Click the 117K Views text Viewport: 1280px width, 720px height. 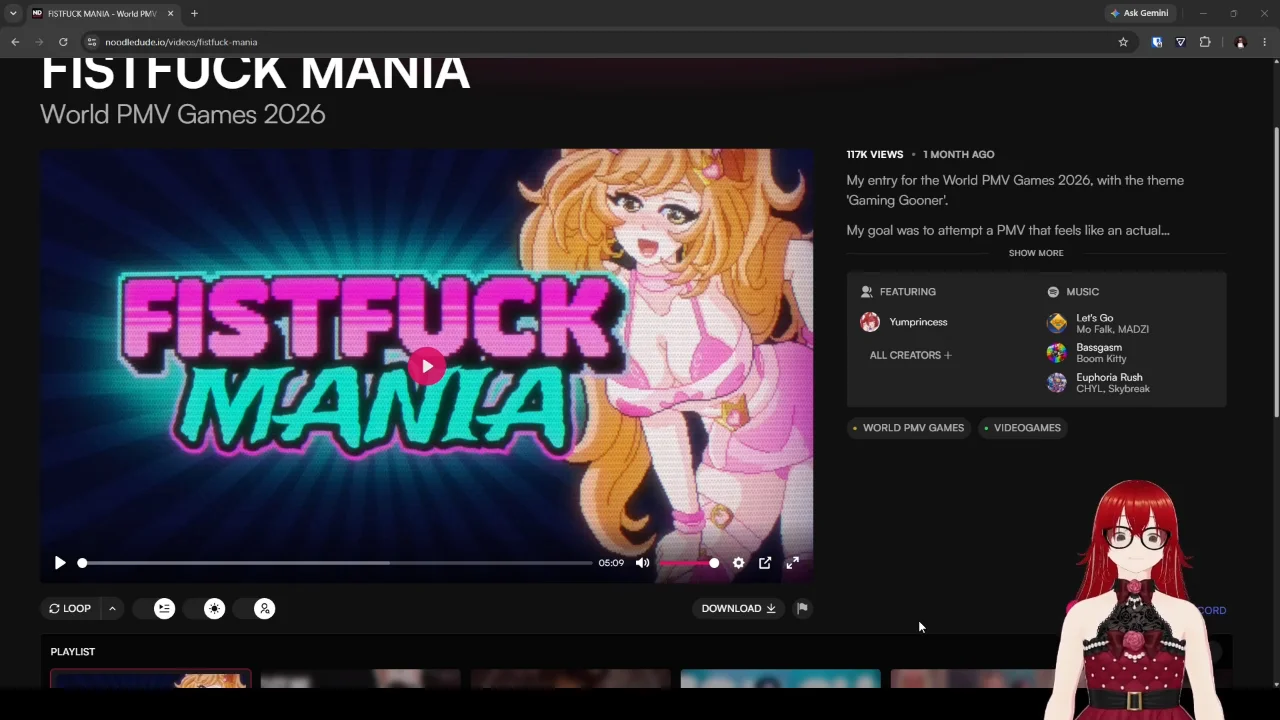(x=875, y=154)
